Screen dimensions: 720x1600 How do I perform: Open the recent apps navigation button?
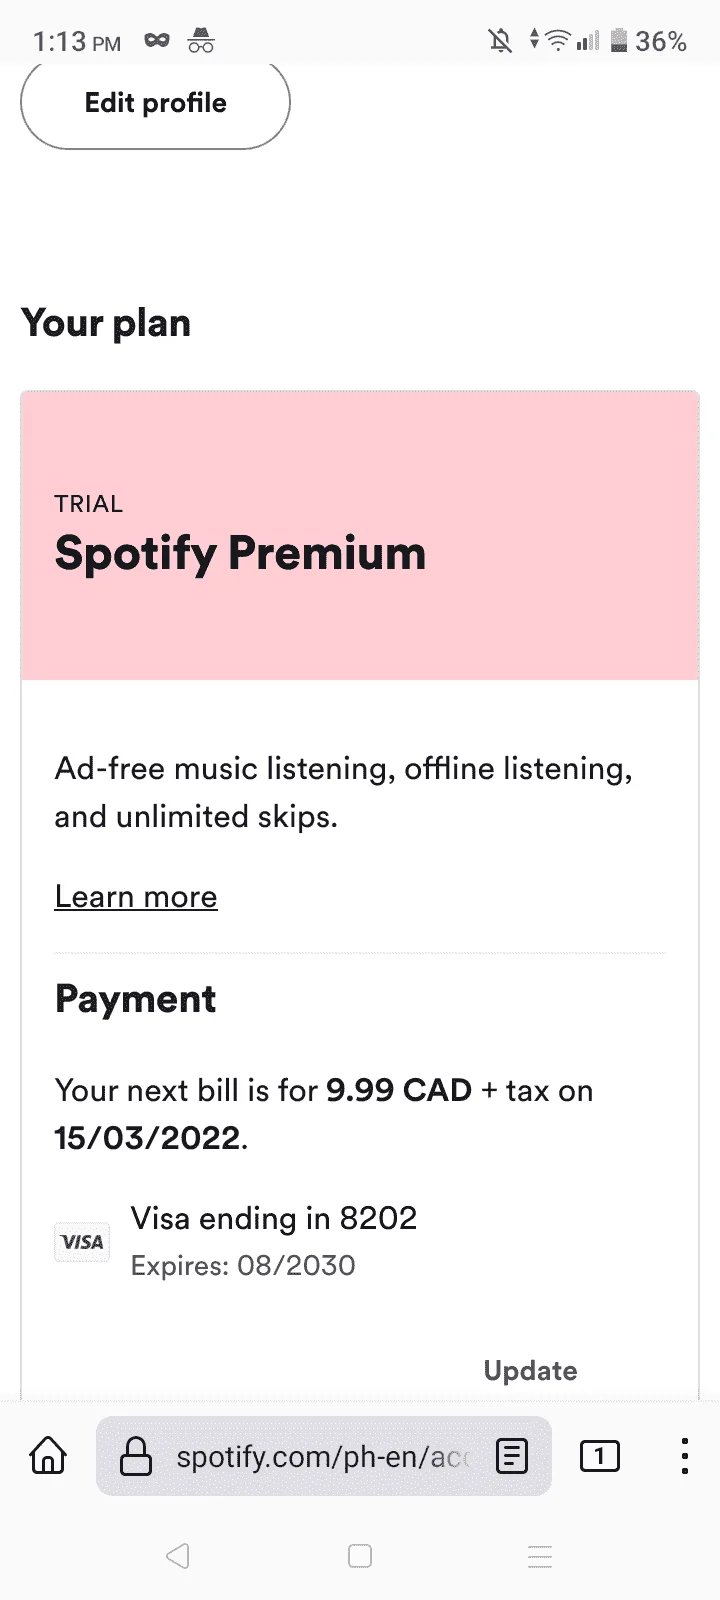tap(540, 1556)
